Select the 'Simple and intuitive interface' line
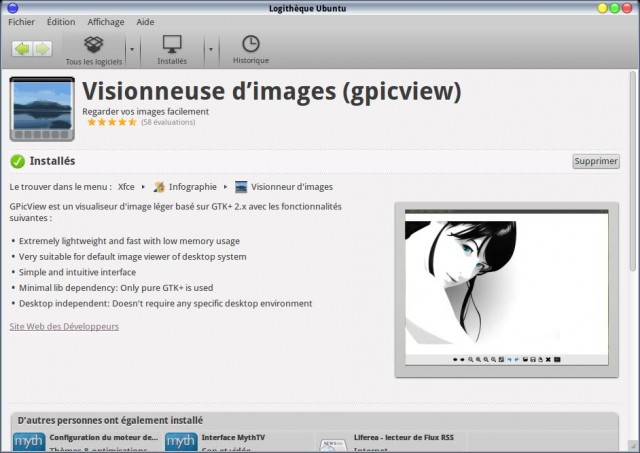Viewport: 640px width, 453px height. pos(77,272)
